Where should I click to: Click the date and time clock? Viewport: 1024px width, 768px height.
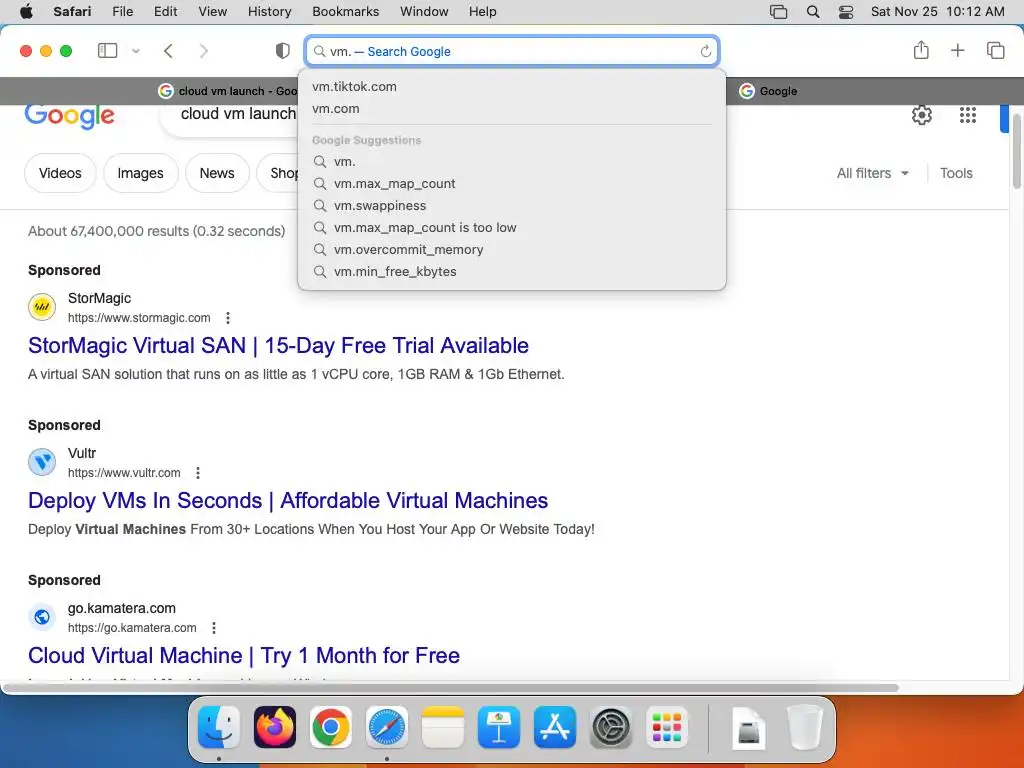coord(937,11)
